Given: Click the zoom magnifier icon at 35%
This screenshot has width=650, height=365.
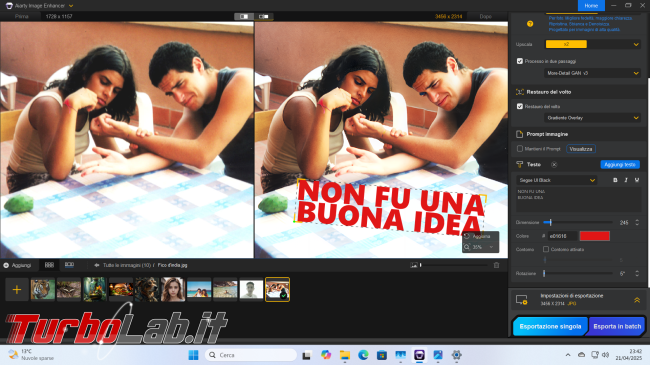Looking at the screenshot, I should pyautogui.click(x=467, y=247).
